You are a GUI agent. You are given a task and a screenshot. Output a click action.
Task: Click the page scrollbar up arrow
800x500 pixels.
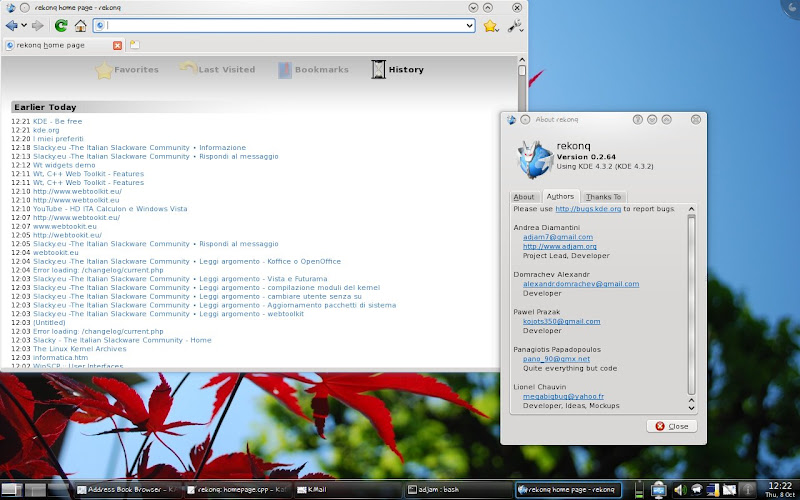click(522, 60)
